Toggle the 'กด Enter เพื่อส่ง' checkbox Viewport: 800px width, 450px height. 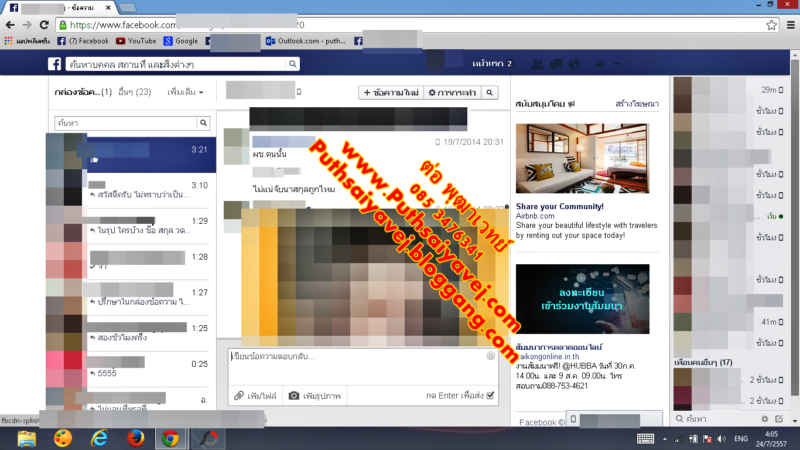pyautogui.click(x=490, y=396)
